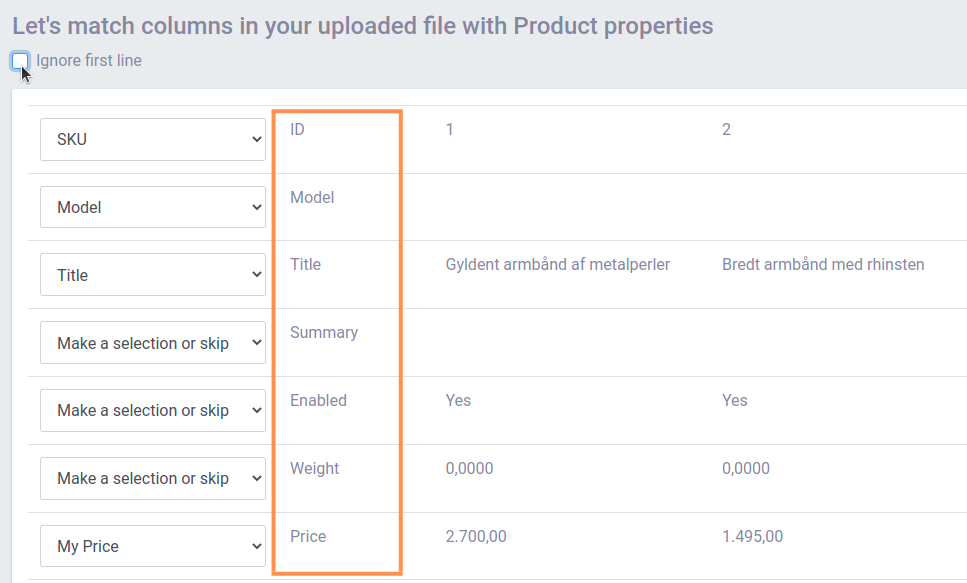This screenshot has height=583, width=967.
Task: Open the Model mapping dropdown
Action: click(153, 208)
